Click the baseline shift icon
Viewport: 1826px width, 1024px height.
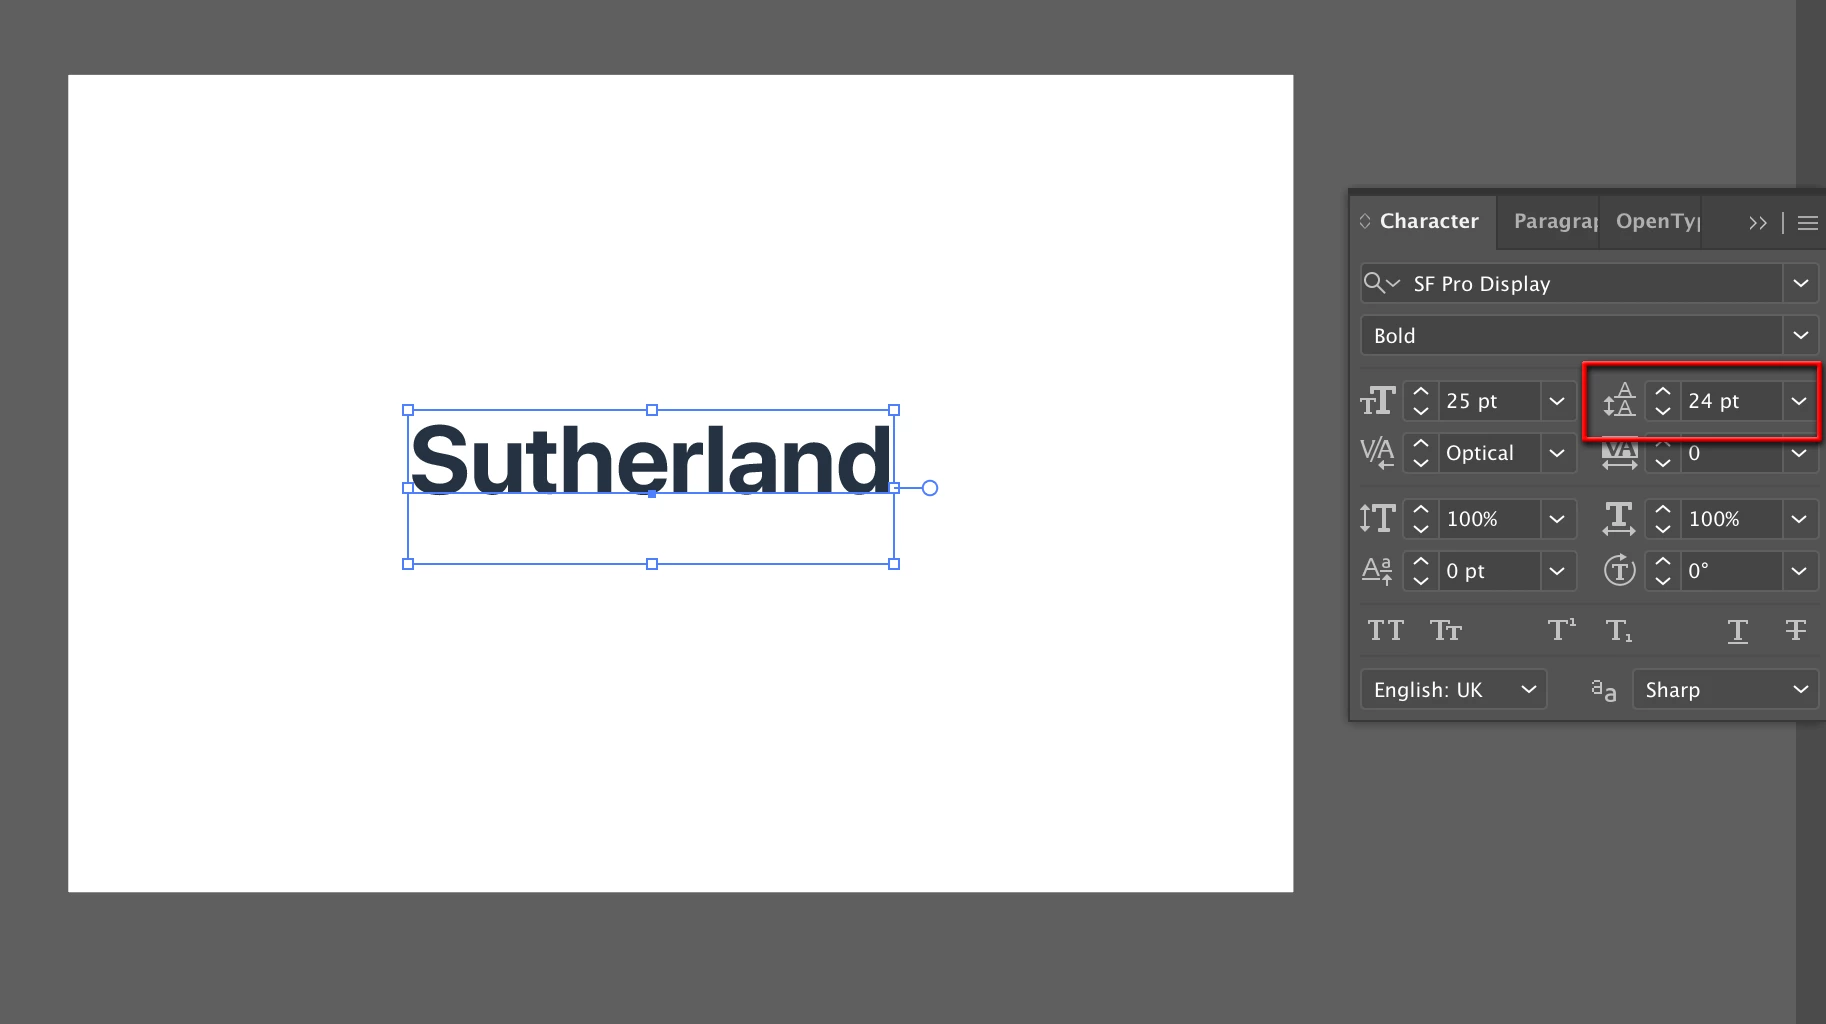tap(1377, 571)
